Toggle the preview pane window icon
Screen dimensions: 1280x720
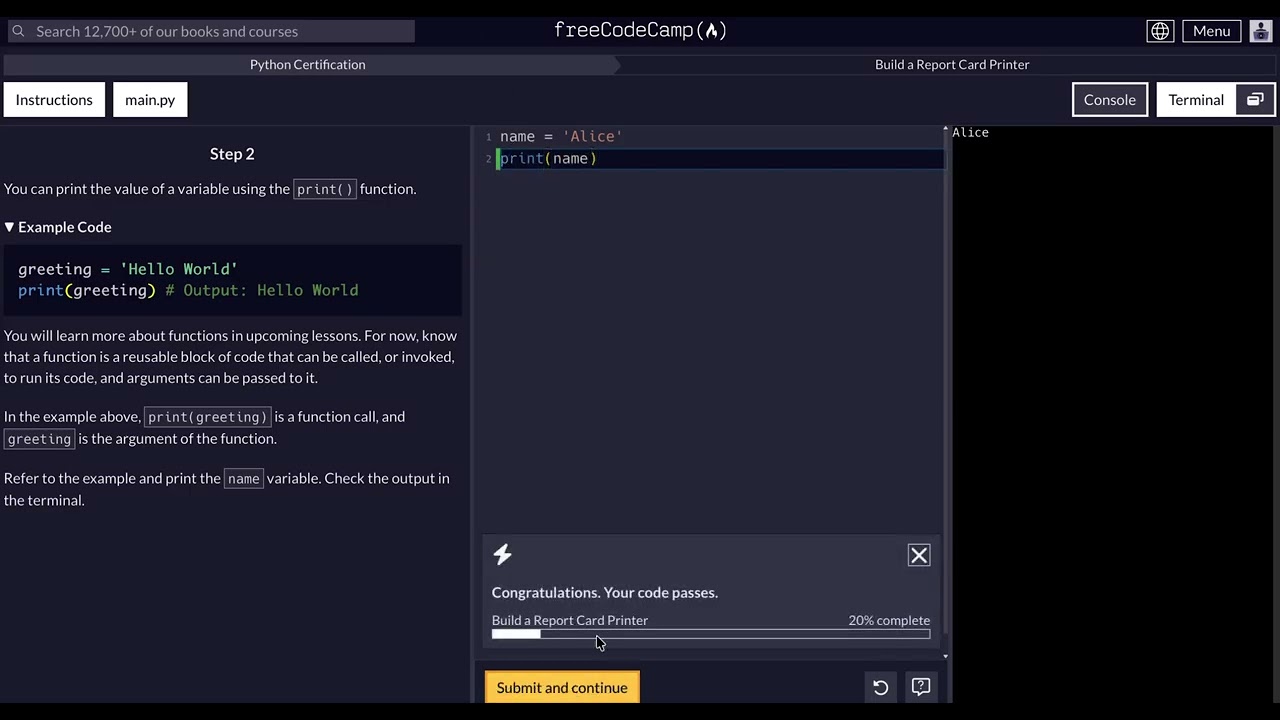1255,100
